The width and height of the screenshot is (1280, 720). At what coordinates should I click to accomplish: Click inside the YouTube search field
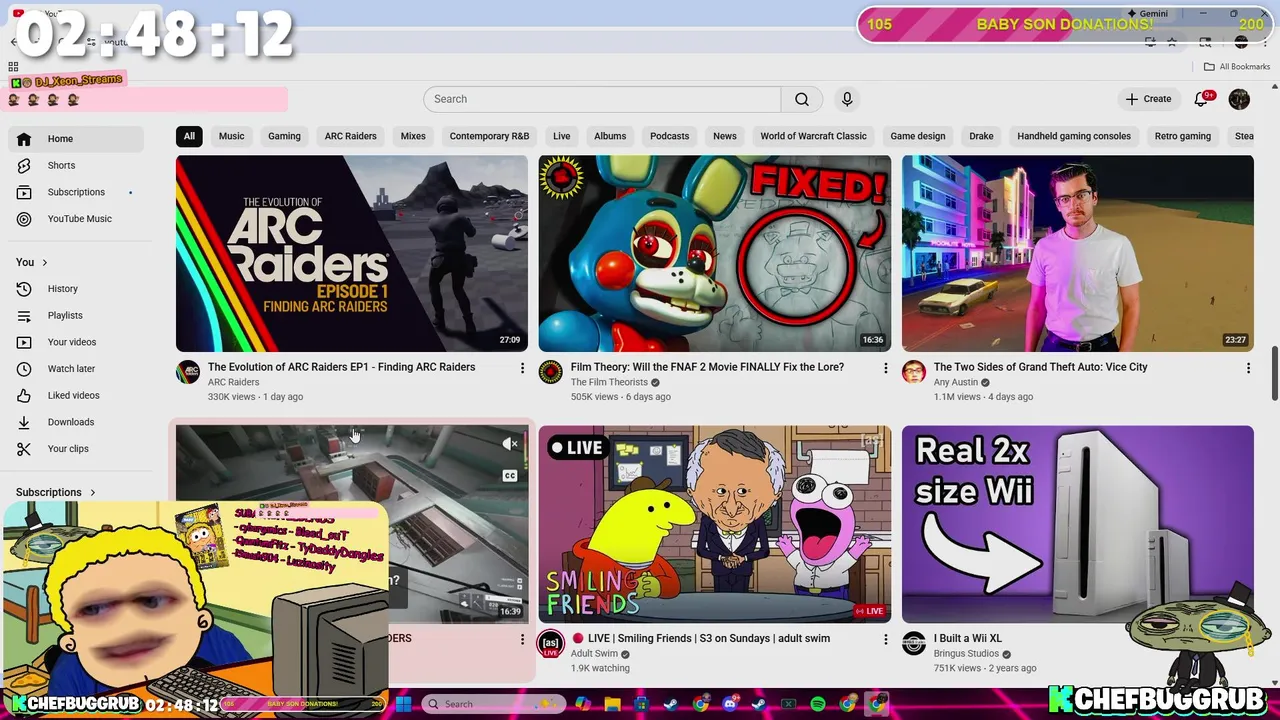pos(602,99)
